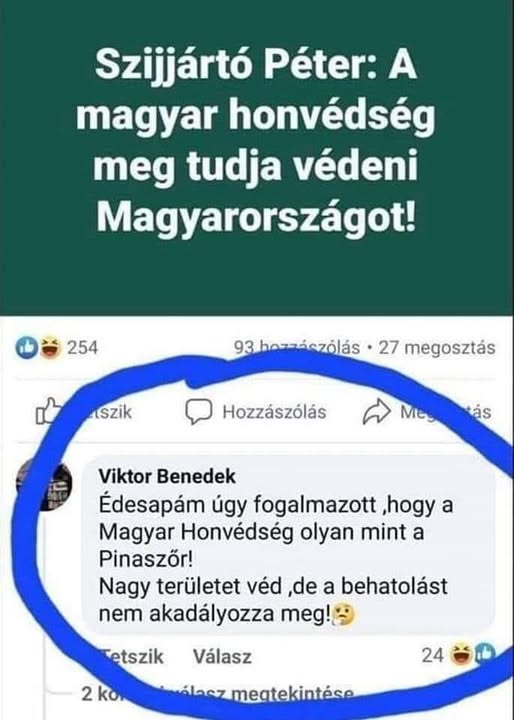Open the laughing reaction emoji beside 254

pos(50,348)
